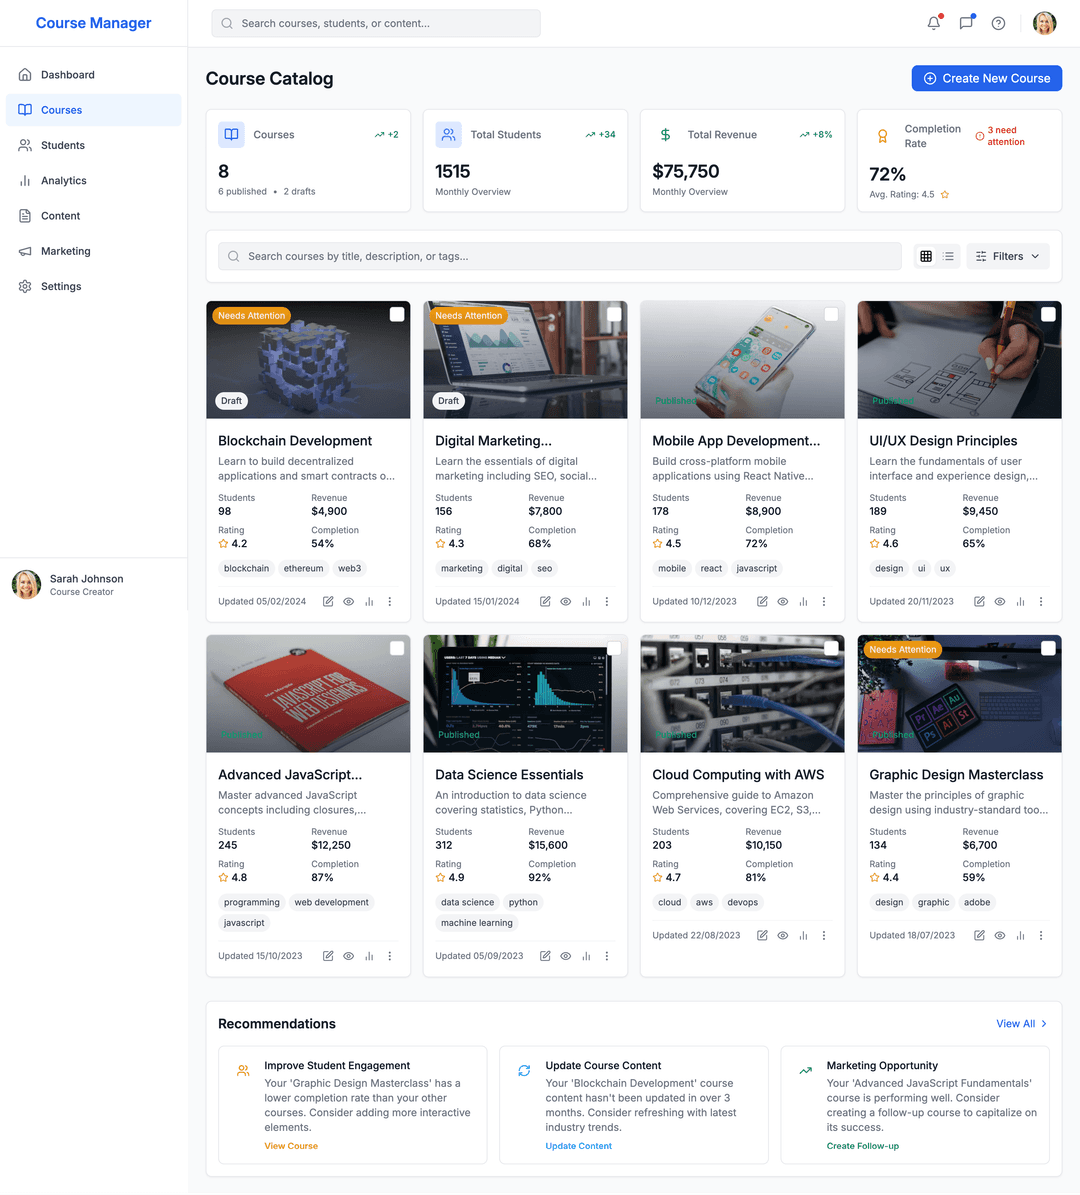Select the Blockchain Development course checkbox
The image size is (1080, 1195).
coord(397,315)
